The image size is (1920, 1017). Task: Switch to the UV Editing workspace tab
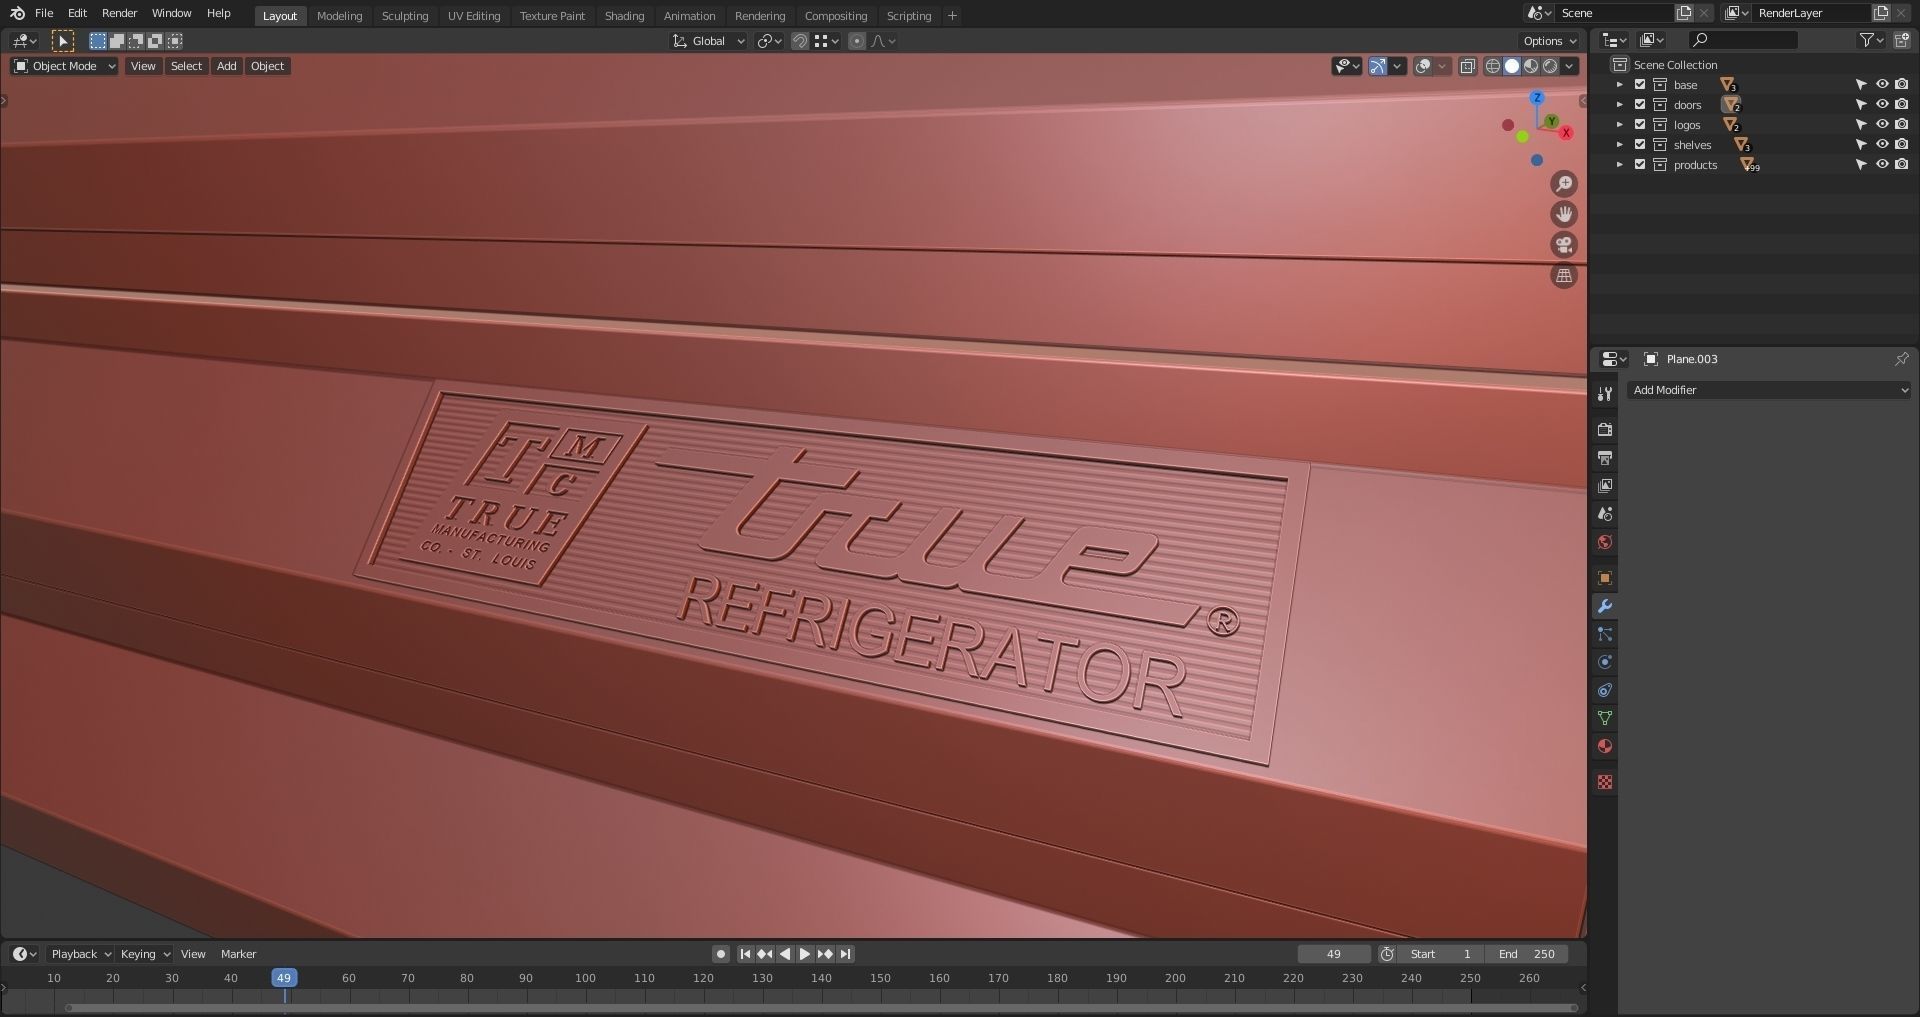point(474,16)
